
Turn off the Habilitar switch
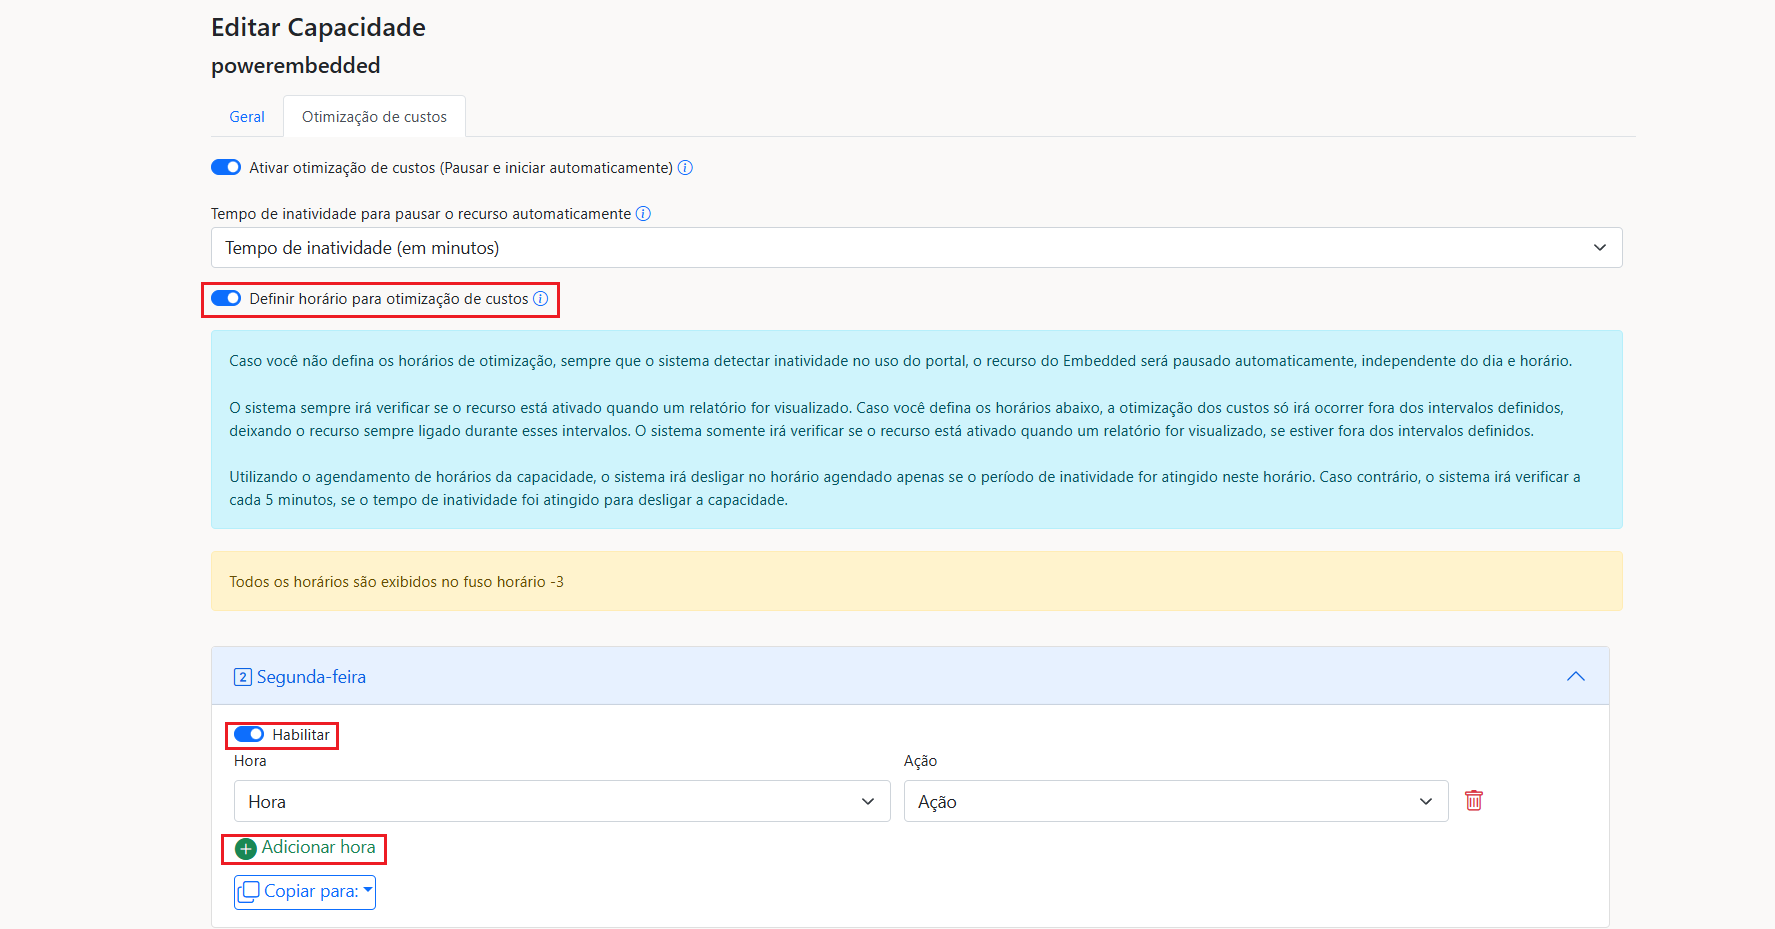(x=249, y=735)
